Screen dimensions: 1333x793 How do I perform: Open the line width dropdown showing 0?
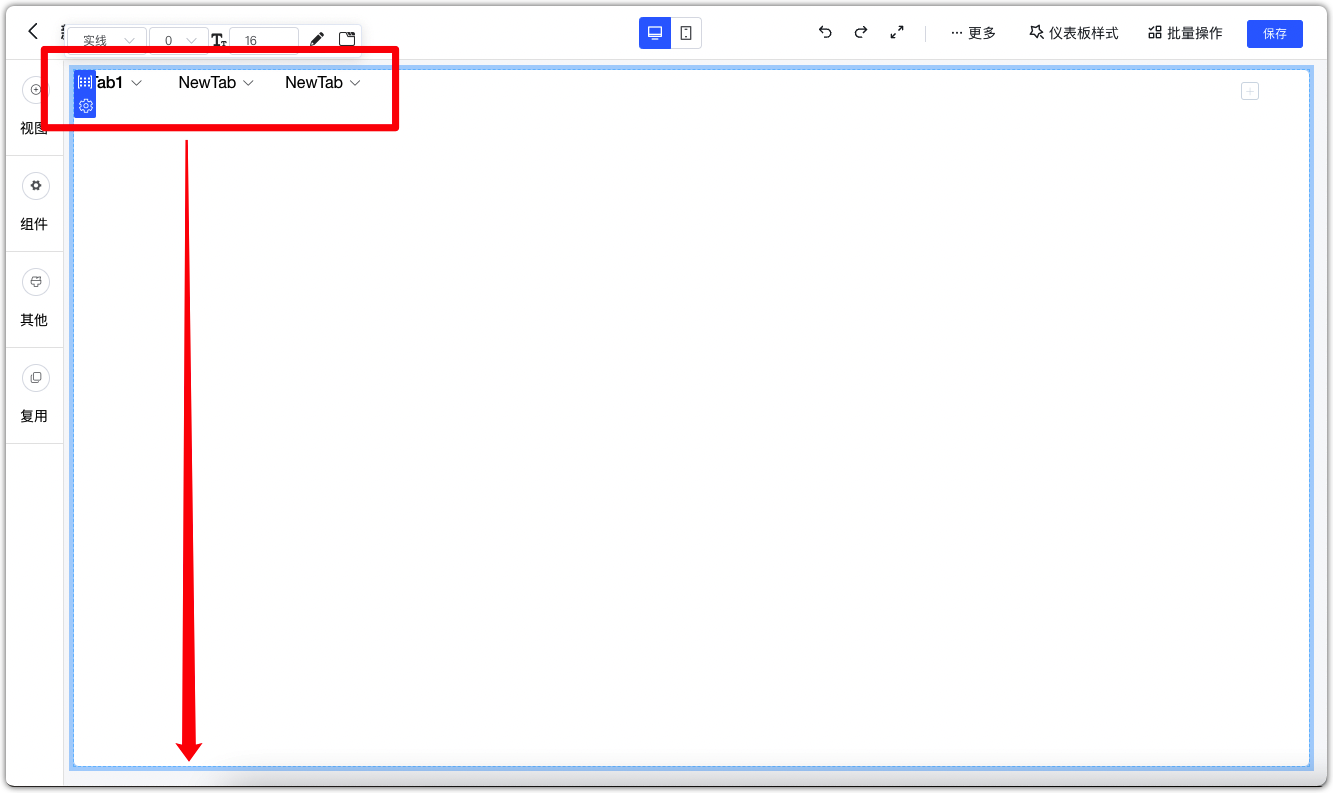tap(179, 40)
